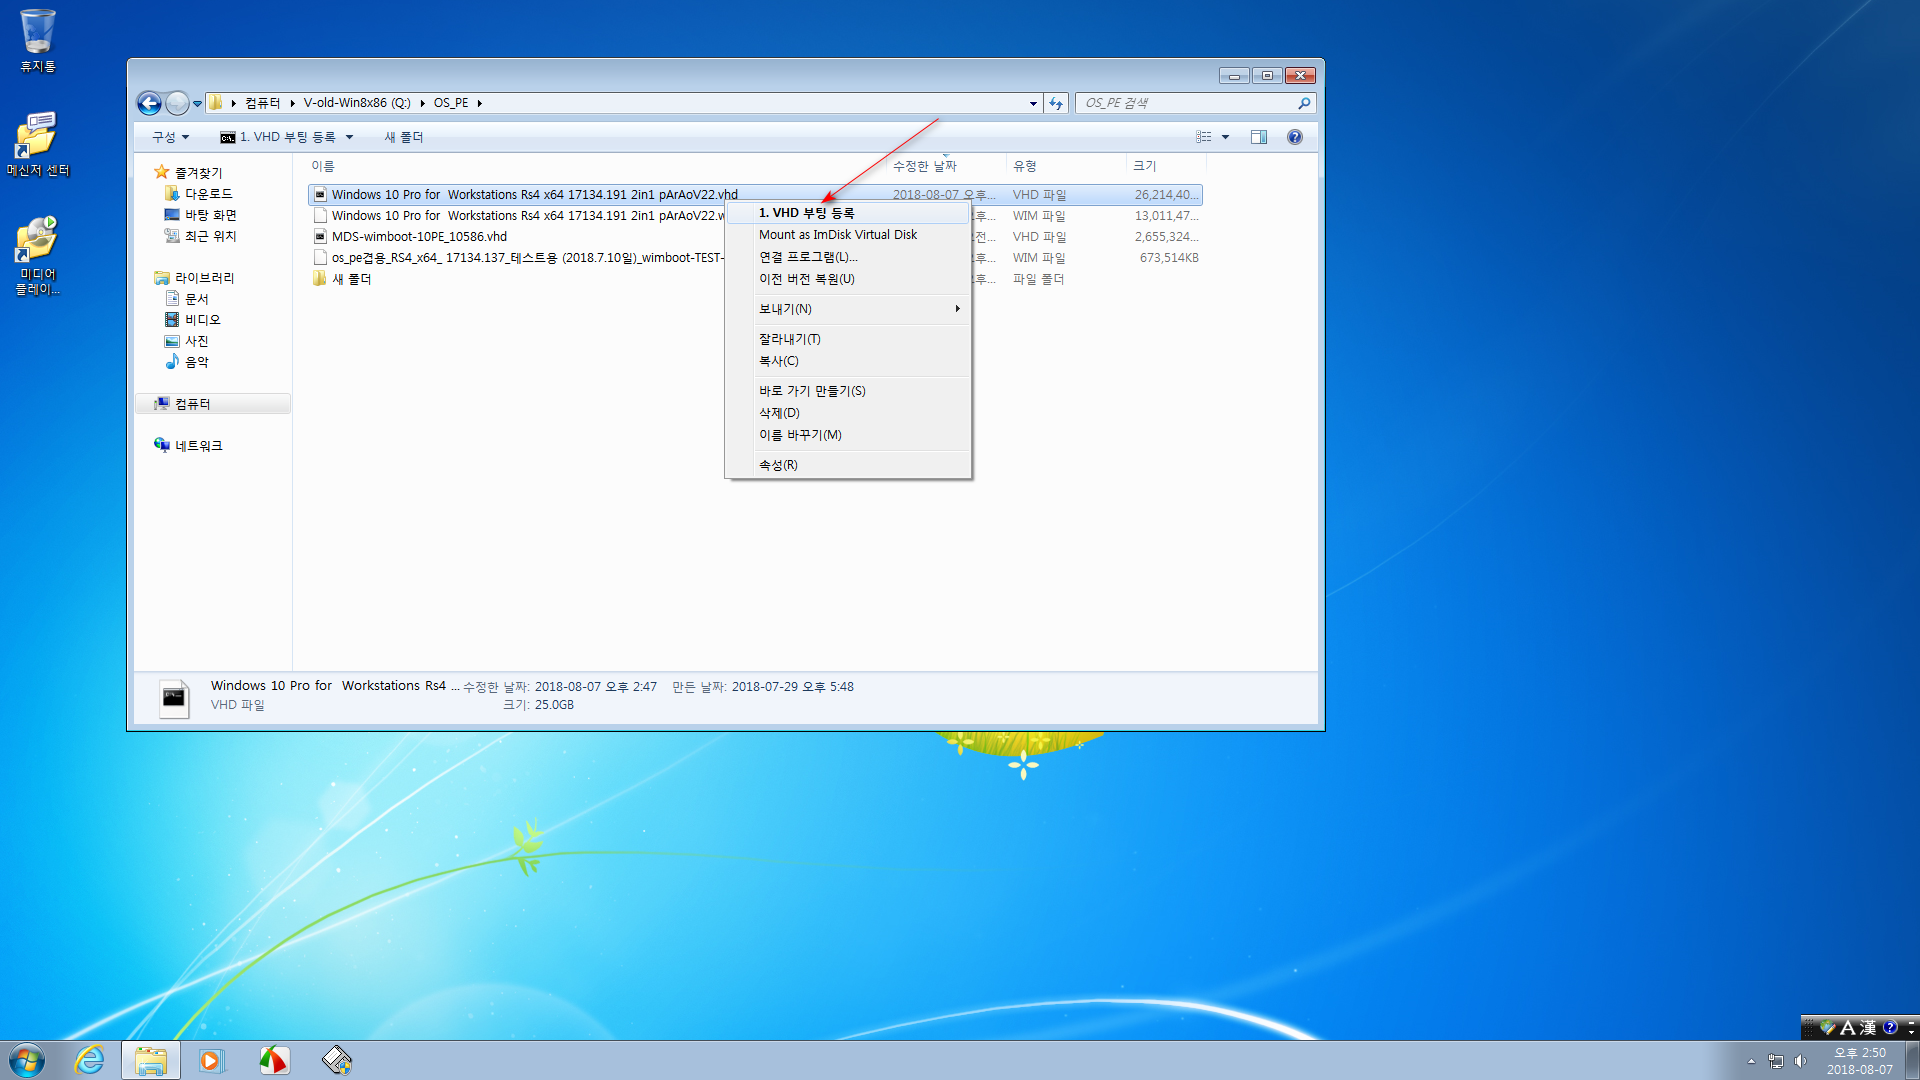
Task: Open the Media Player desktop shortcut
Action: point(38,256)
